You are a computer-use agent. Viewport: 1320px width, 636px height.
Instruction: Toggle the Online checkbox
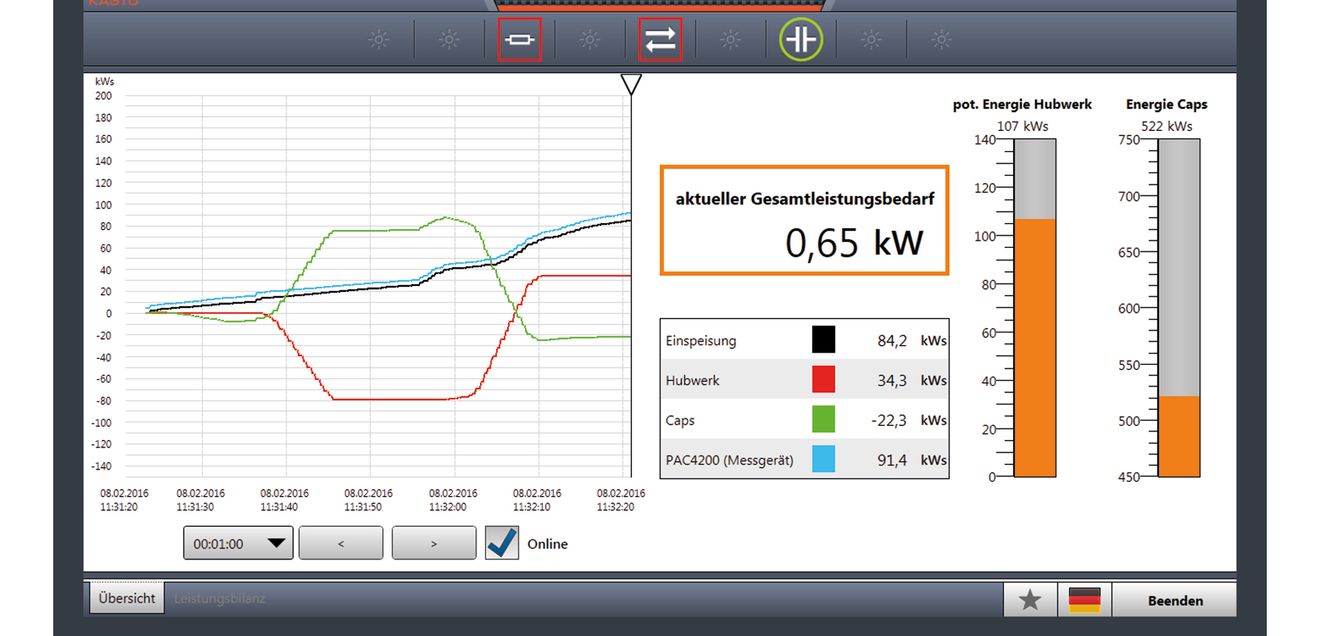(502, 543)
